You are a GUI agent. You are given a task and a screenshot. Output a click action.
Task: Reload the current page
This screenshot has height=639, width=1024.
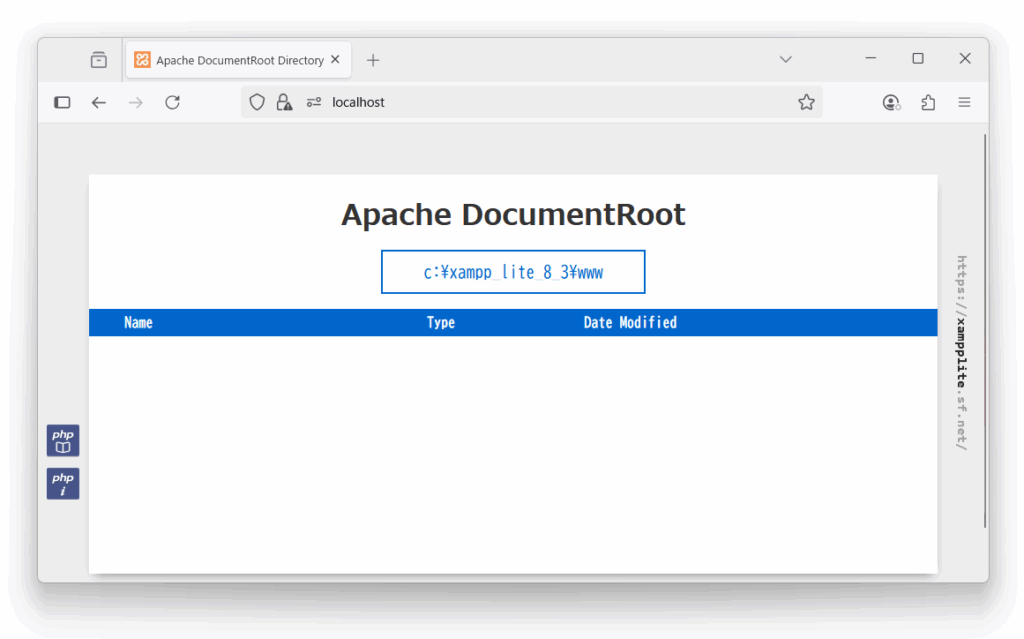tap(172, 103)
